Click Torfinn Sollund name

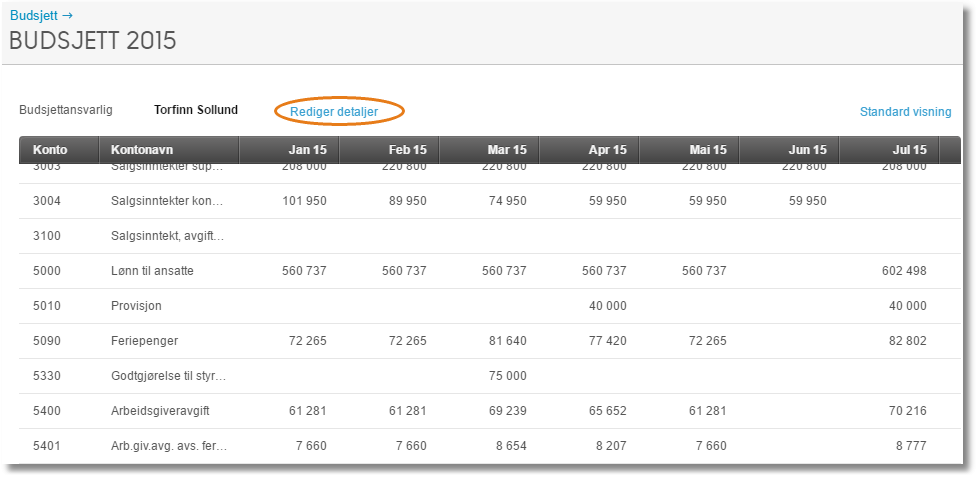pos(196,110)
